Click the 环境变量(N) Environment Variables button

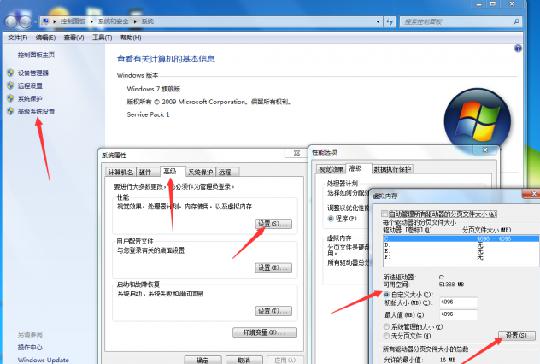point(264,333)
